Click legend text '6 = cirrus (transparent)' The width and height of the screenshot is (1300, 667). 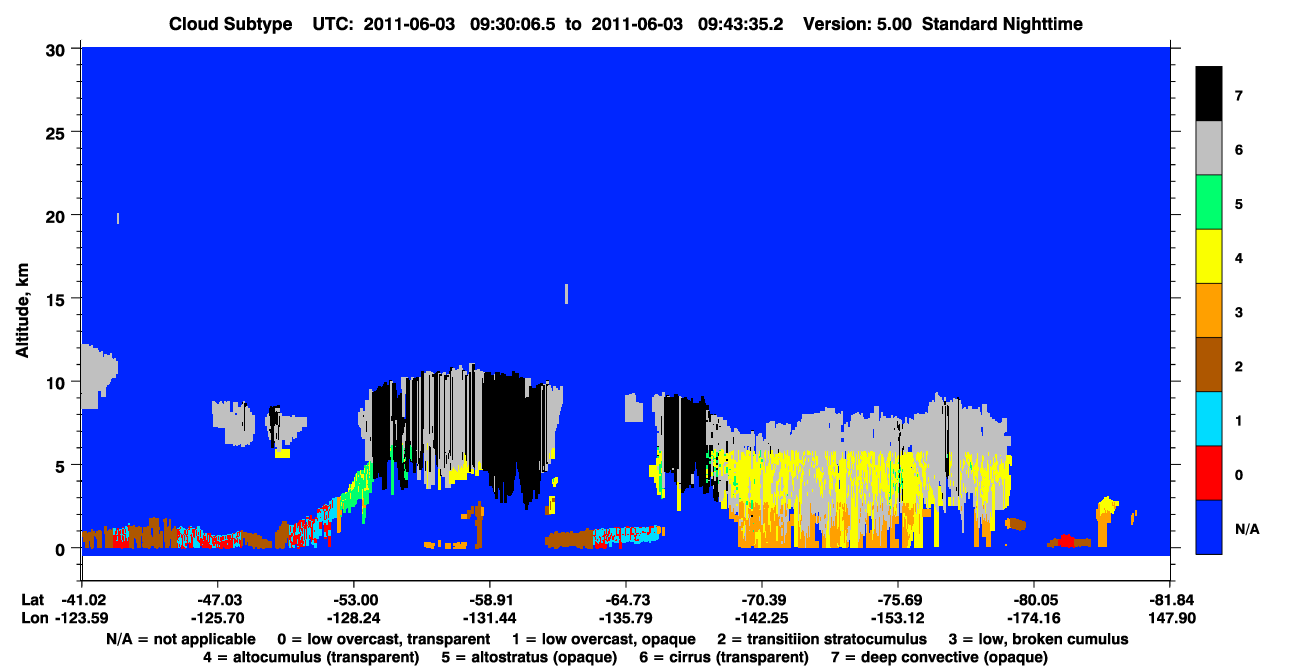pyautogui.click(x=722, y=657)
